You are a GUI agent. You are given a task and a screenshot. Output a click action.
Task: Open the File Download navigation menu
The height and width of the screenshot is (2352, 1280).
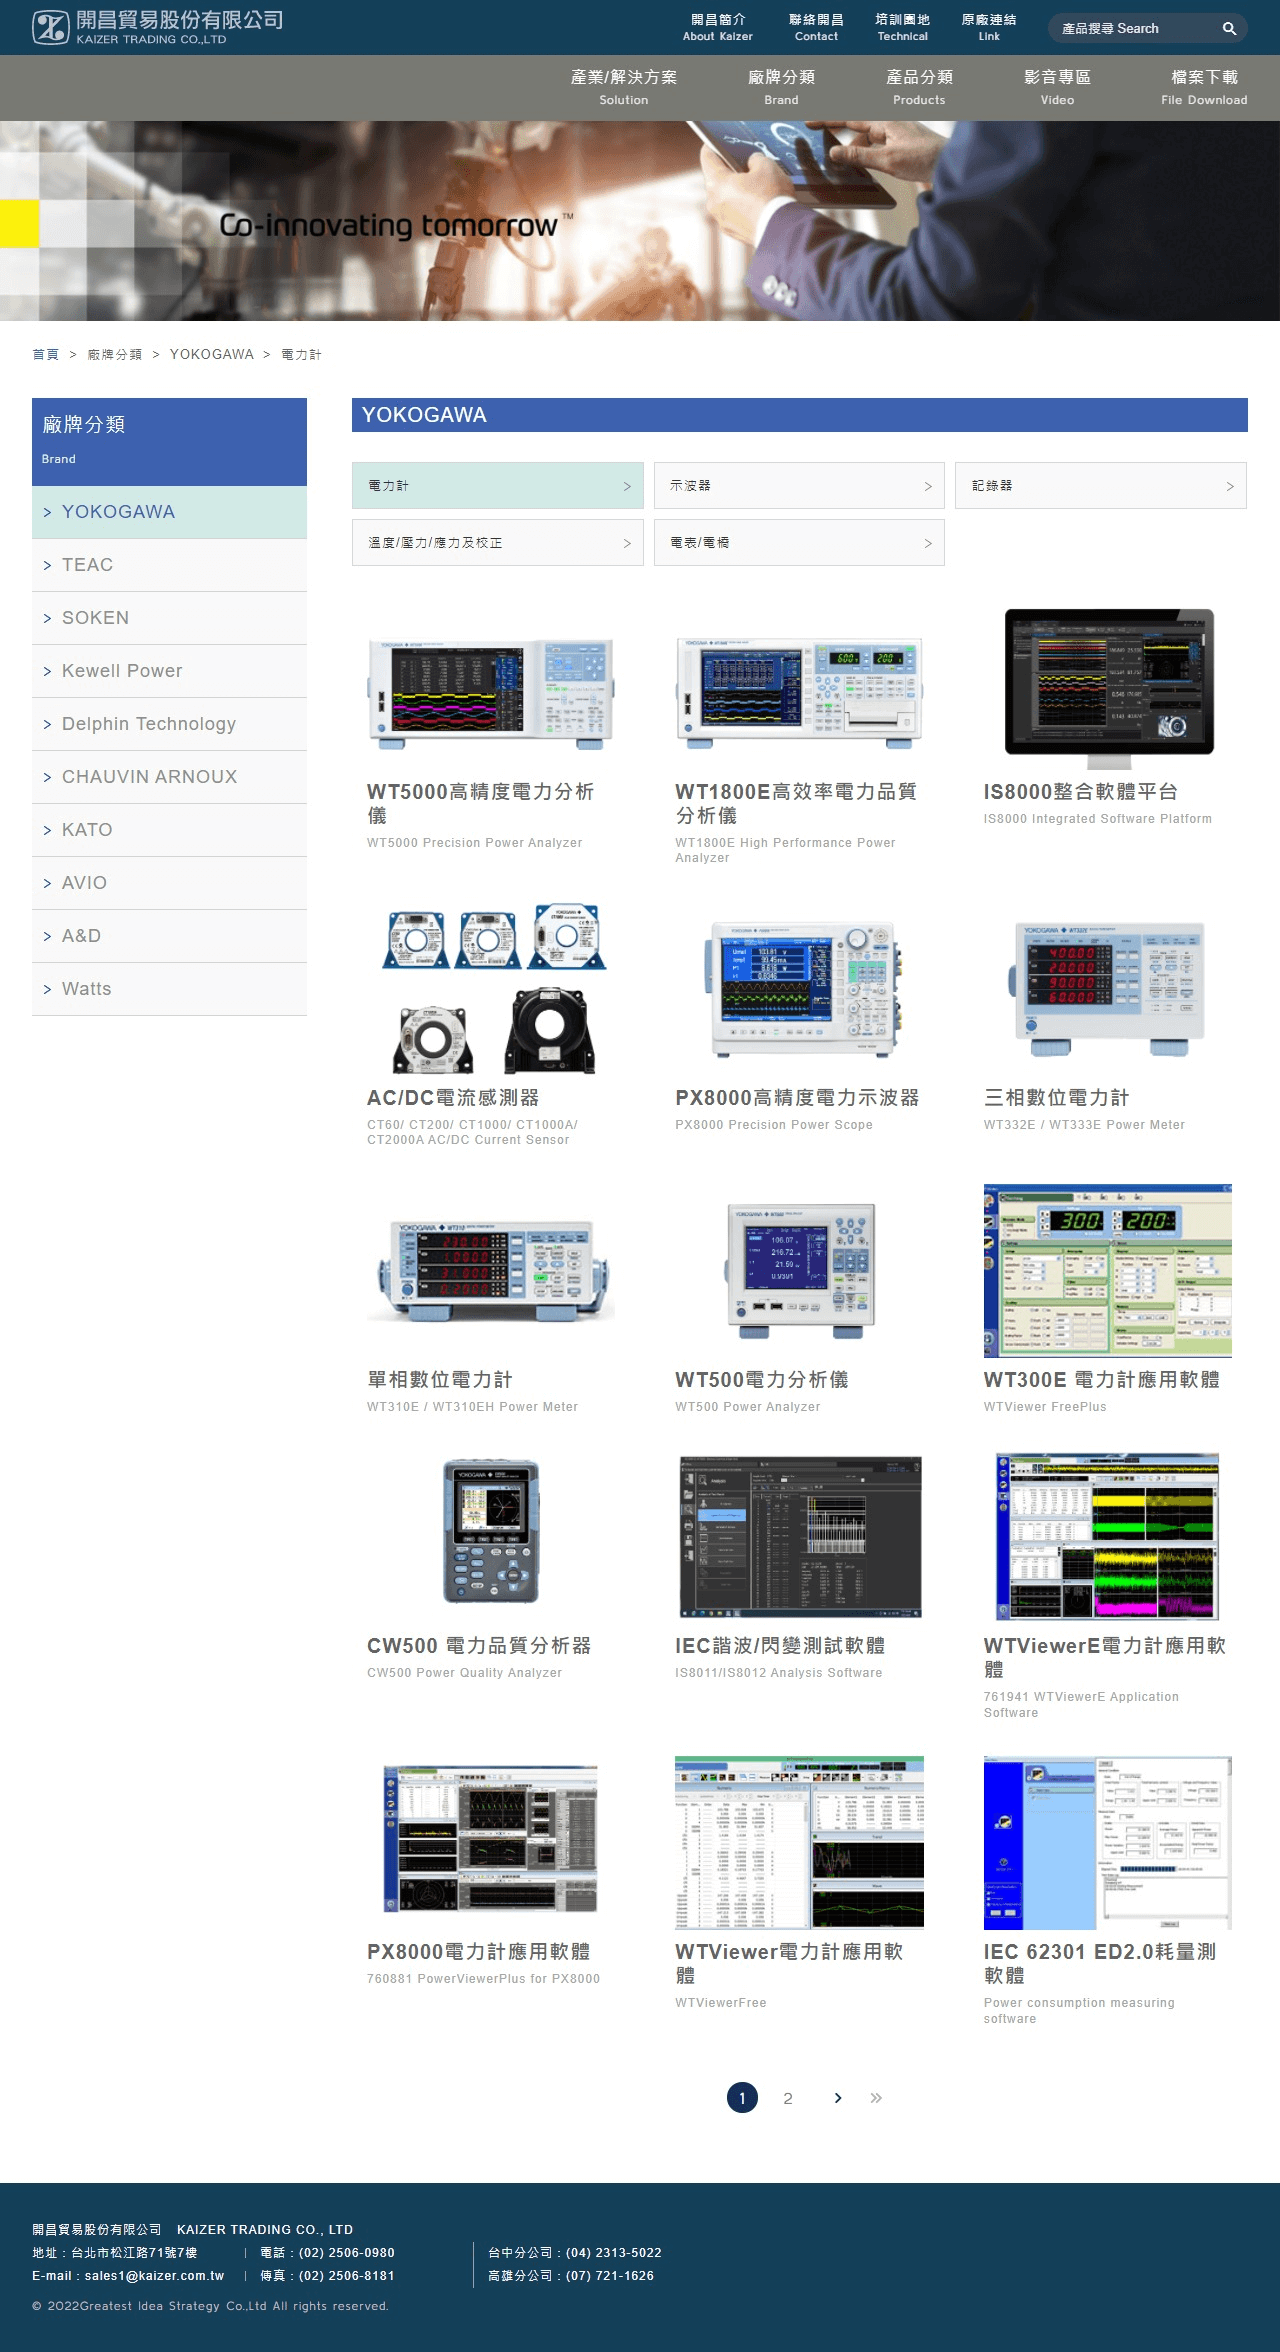[x=1204, y=87]
